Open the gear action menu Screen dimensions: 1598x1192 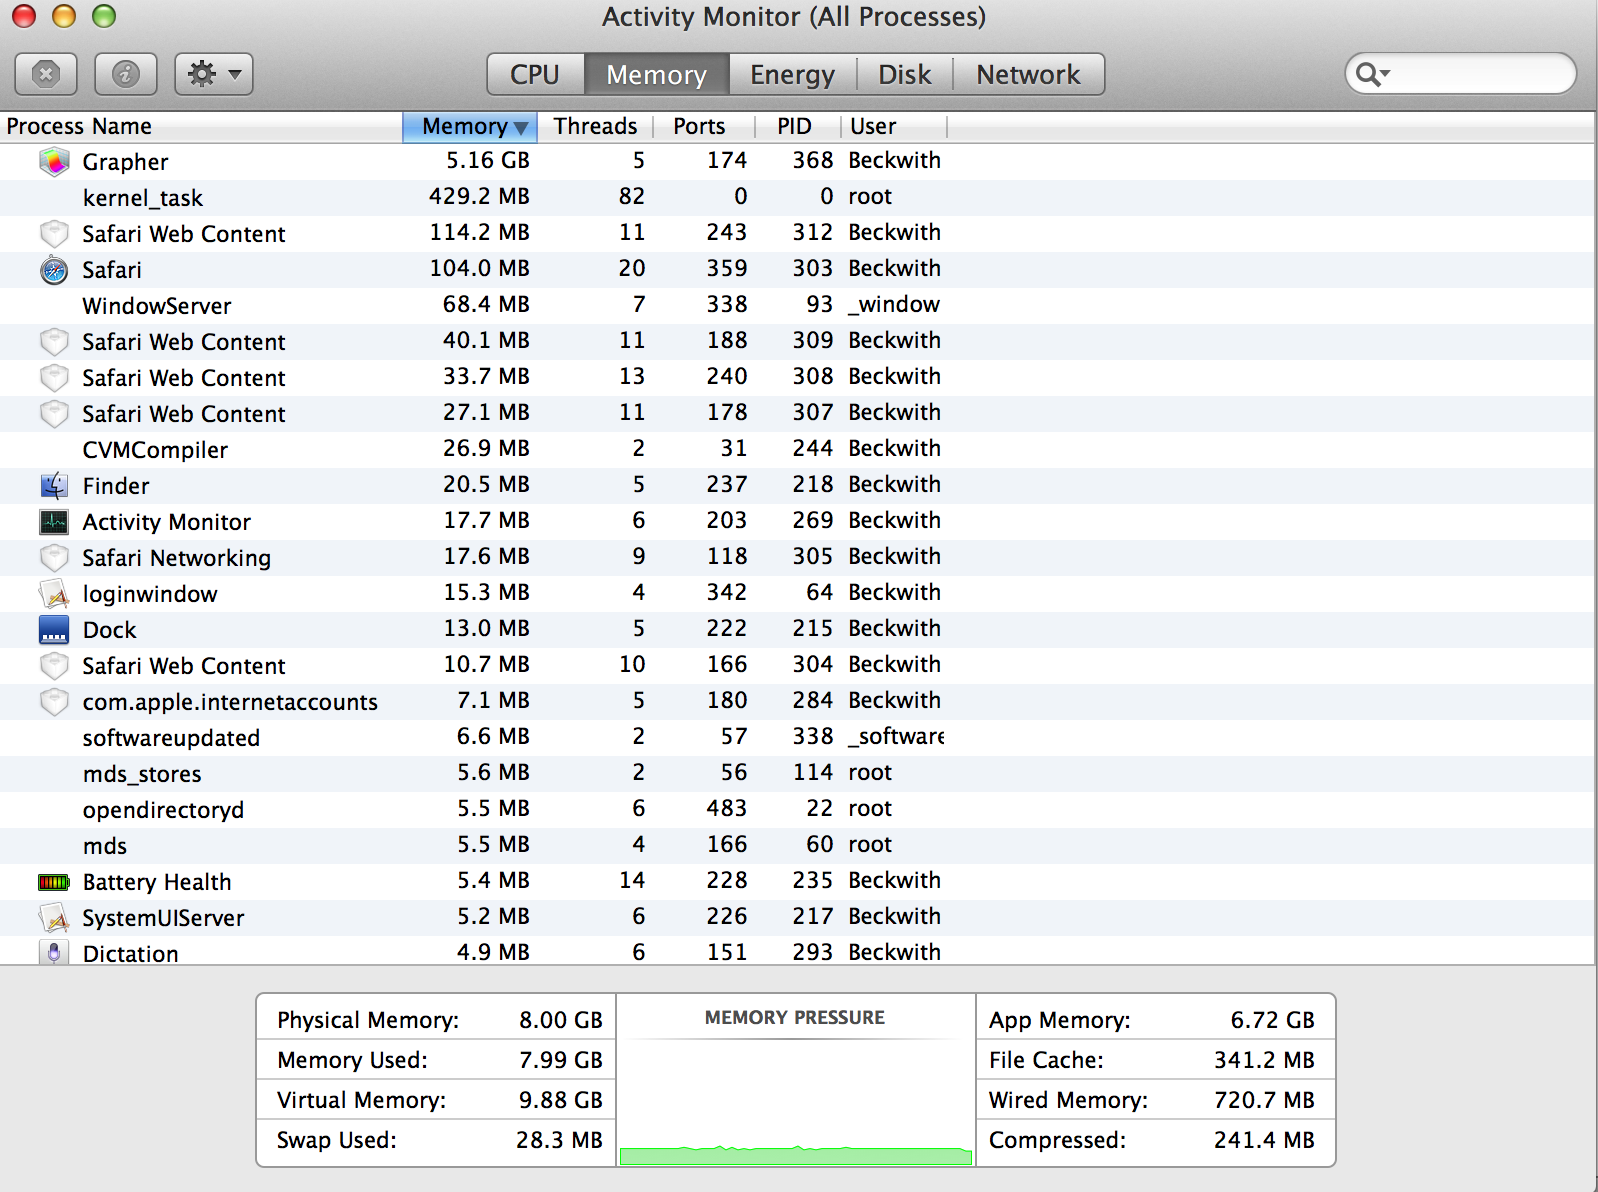214,74
